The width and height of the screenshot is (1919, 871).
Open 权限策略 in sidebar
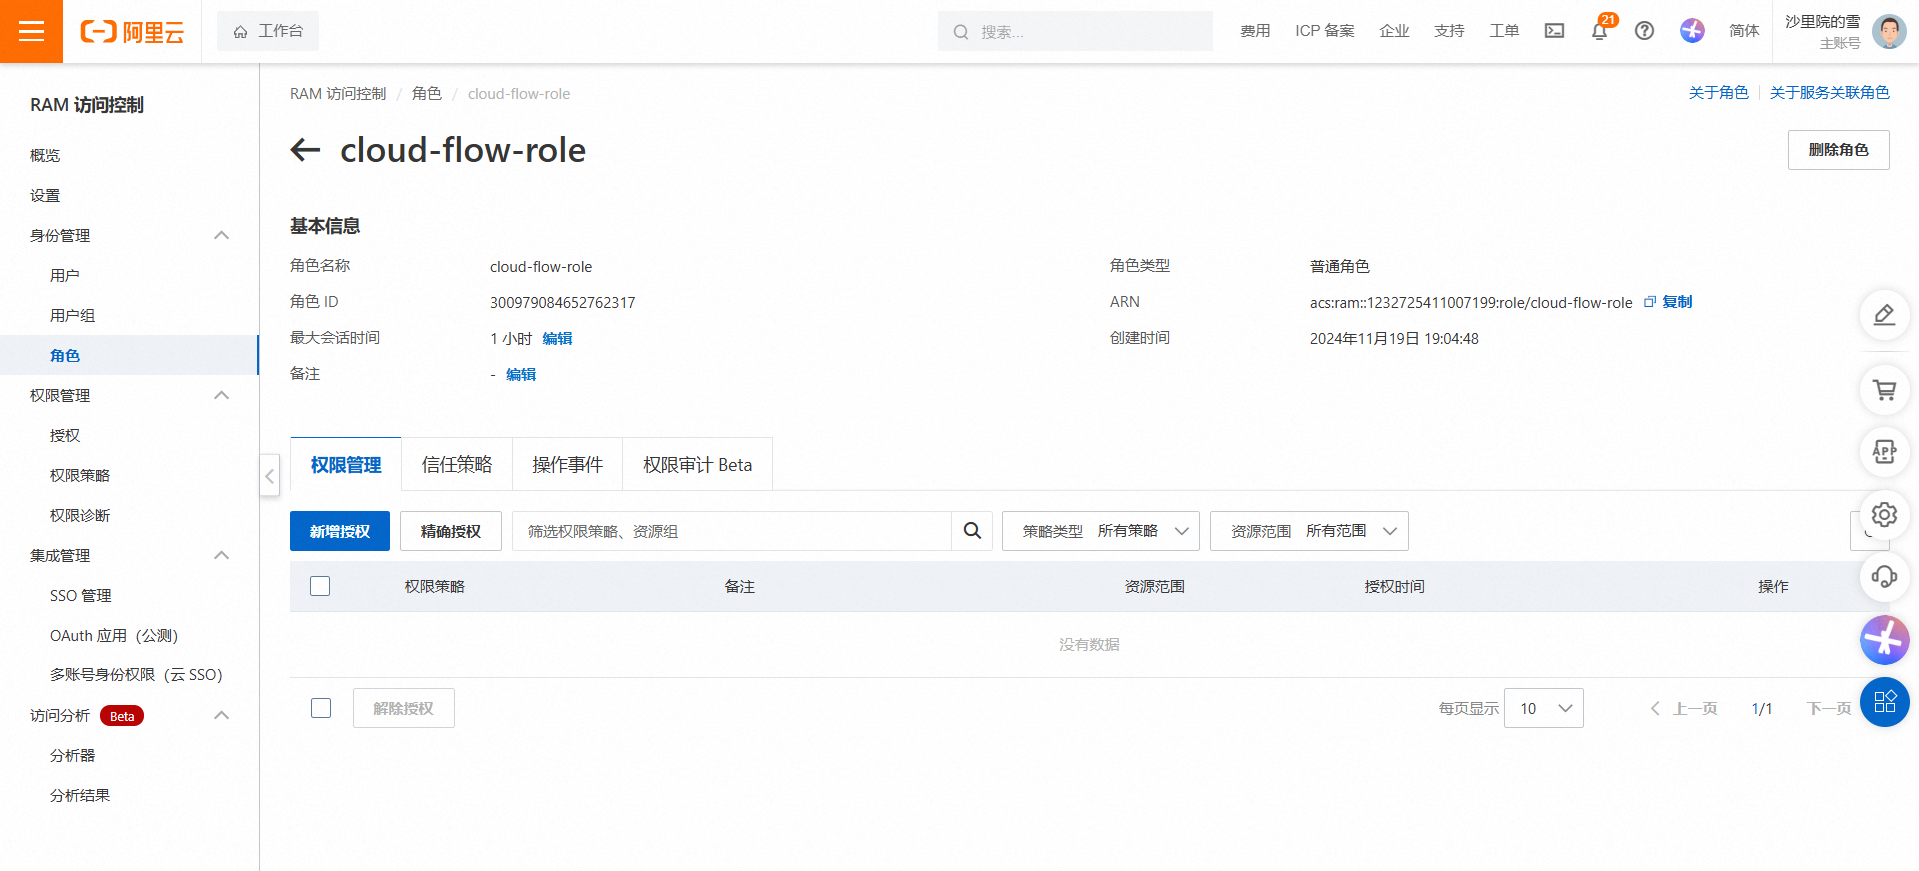80,475
